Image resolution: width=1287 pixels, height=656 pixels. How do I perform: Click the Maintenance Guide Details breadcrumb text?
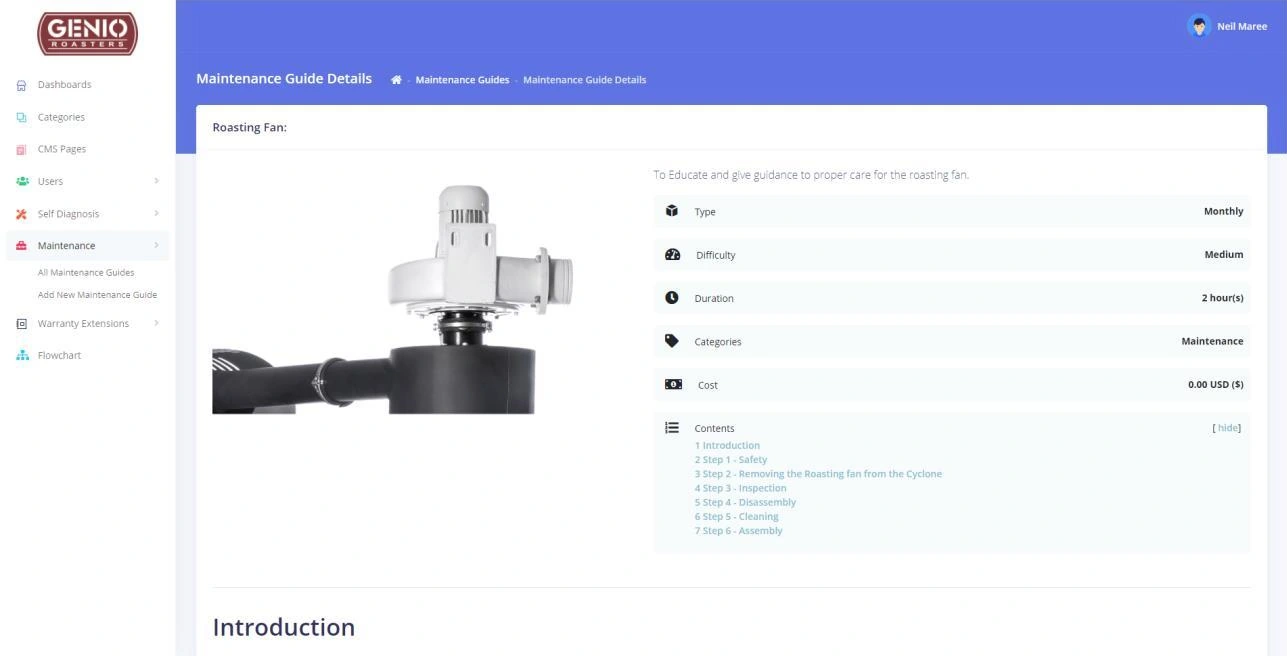click(584, 80)
